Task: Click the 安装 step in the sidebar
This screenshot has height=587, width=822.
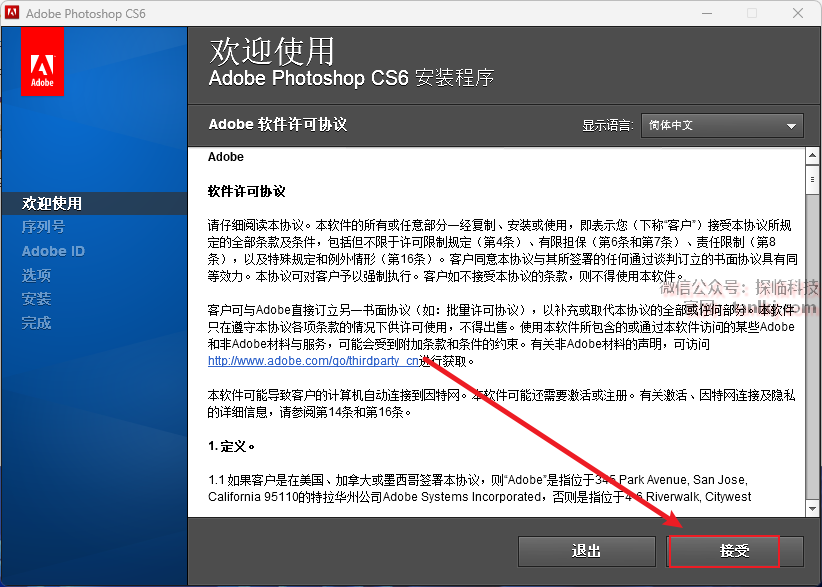Action: point(36,299)
